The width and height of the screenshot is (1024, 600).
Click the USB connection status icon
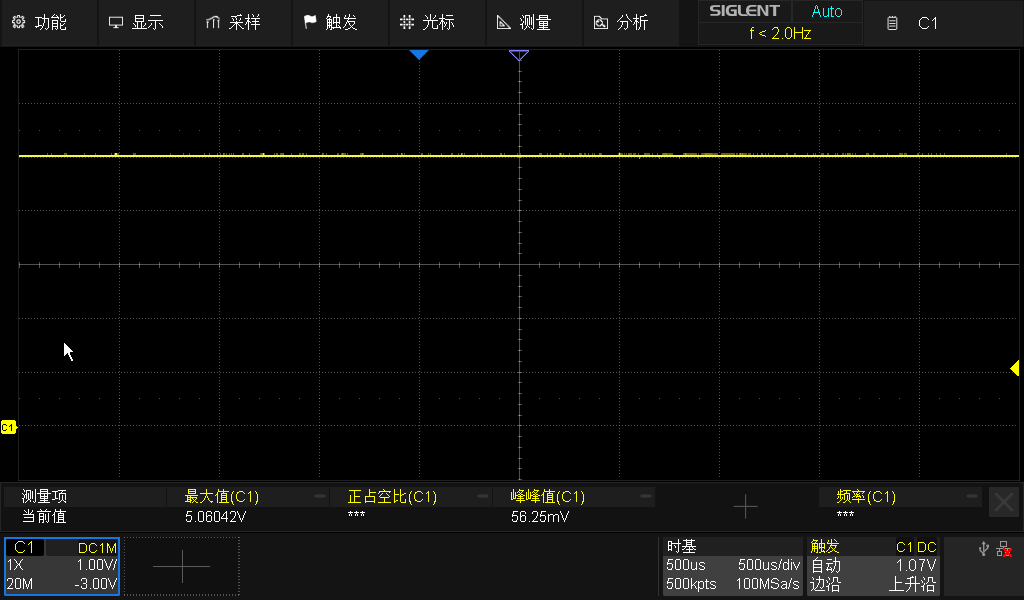pos(984,549)
